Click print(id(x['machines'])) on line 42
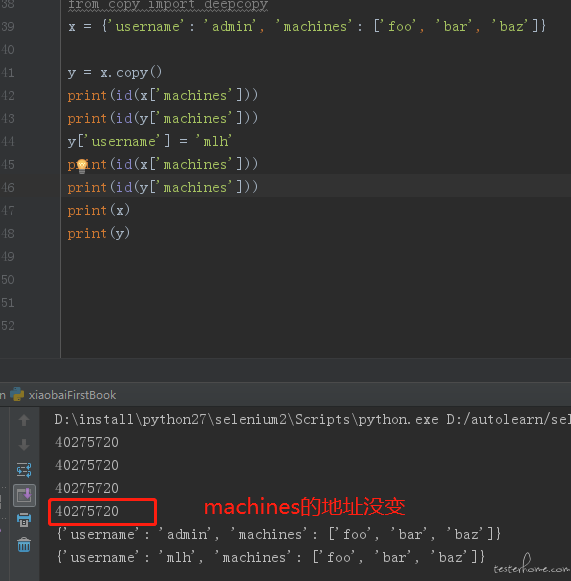 (163, 96)
